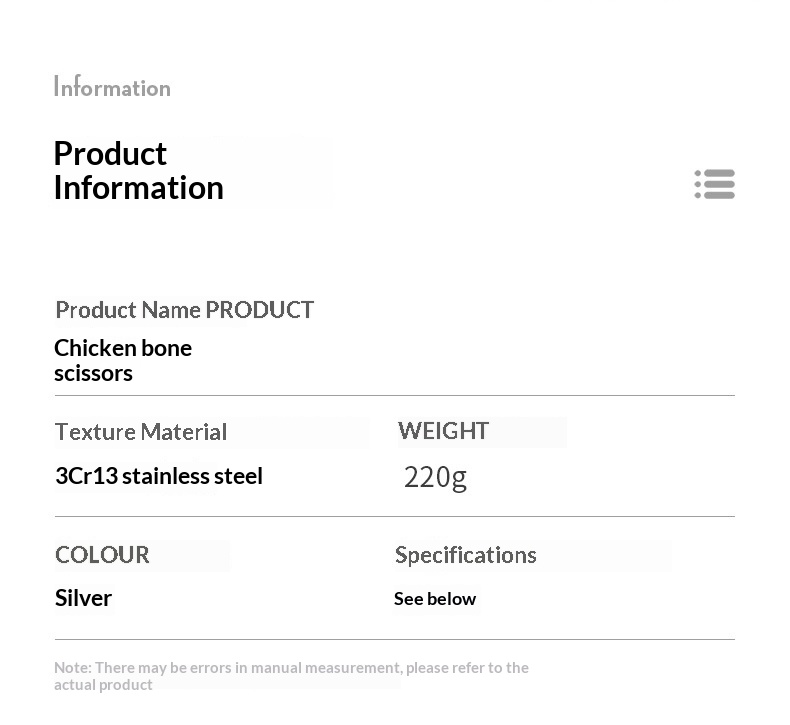Select the 'Product Information' heading
Image resolution: width=790 pixels, height=725 pixels.
pyautogui.click(x=138, y=171)
